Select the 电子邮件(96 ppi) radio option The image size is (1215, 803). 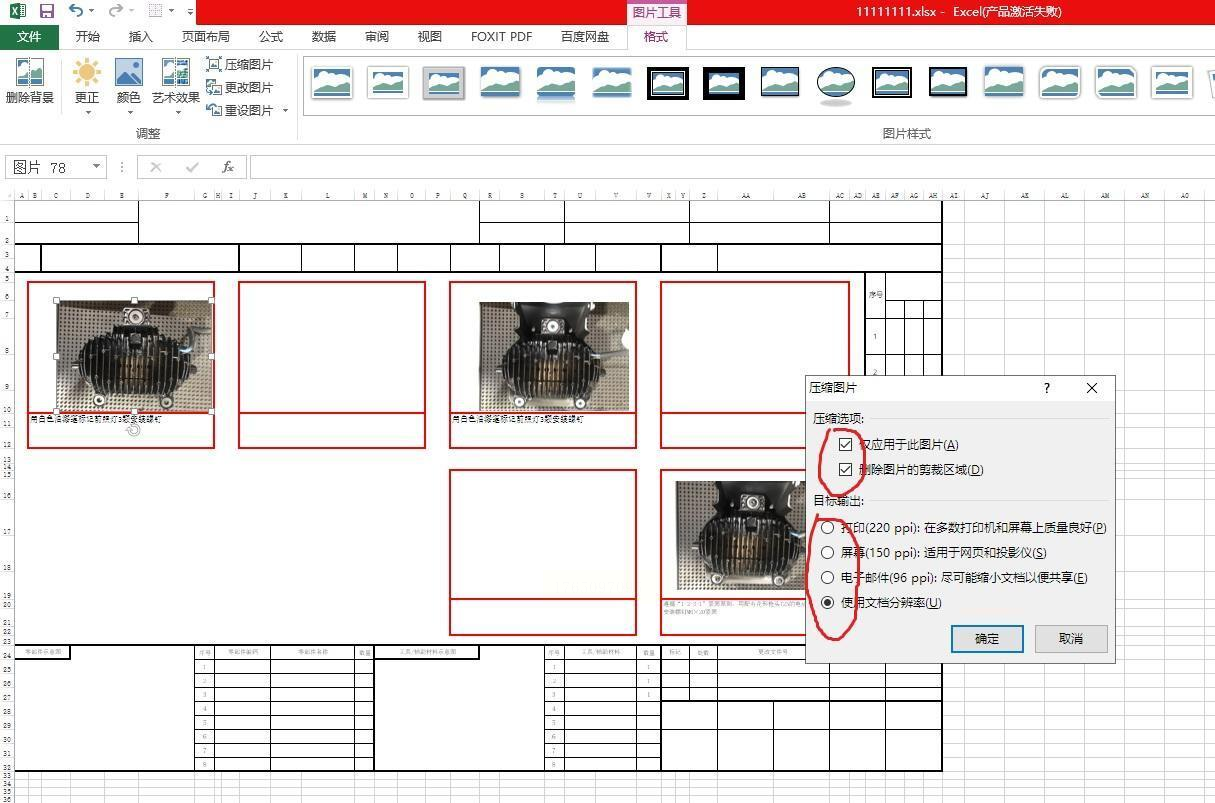coord(827,577)
